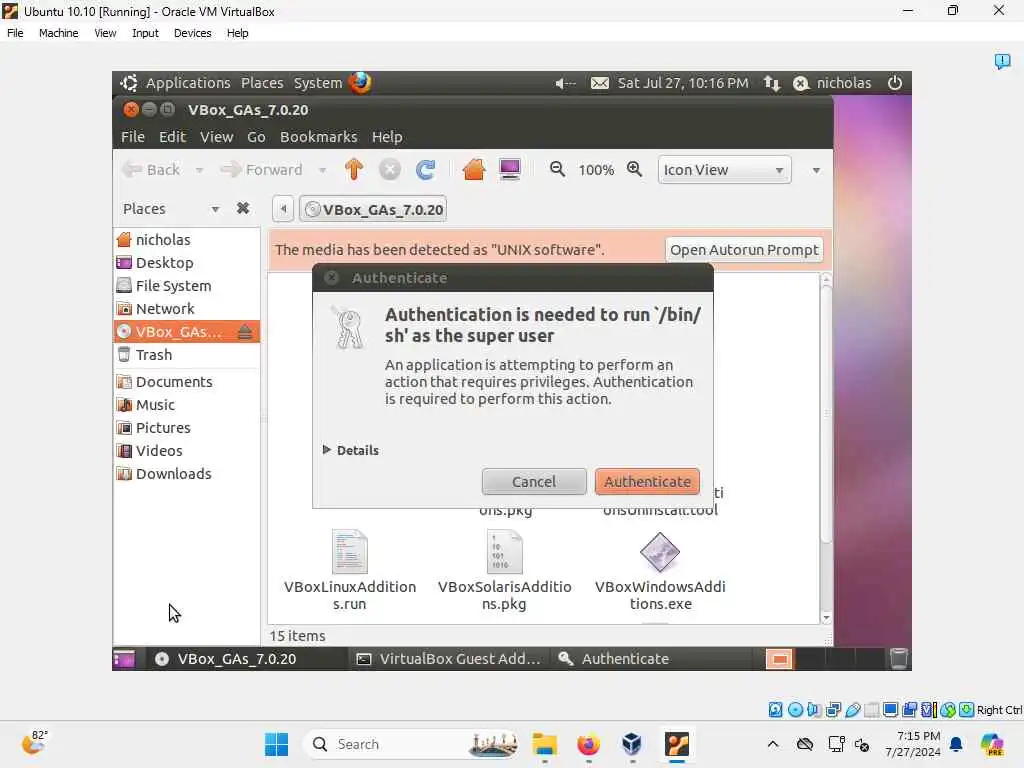Open the network connections indicator
1024x768 pixels.
pos(772,83)
